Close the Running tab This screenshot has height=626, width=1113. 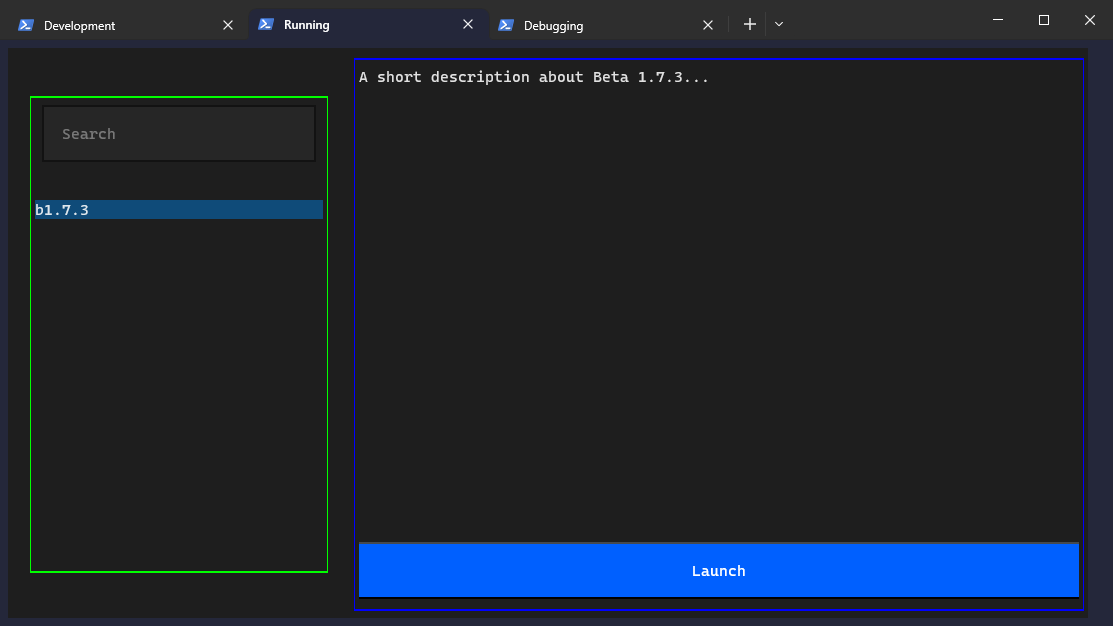point(468,24)
